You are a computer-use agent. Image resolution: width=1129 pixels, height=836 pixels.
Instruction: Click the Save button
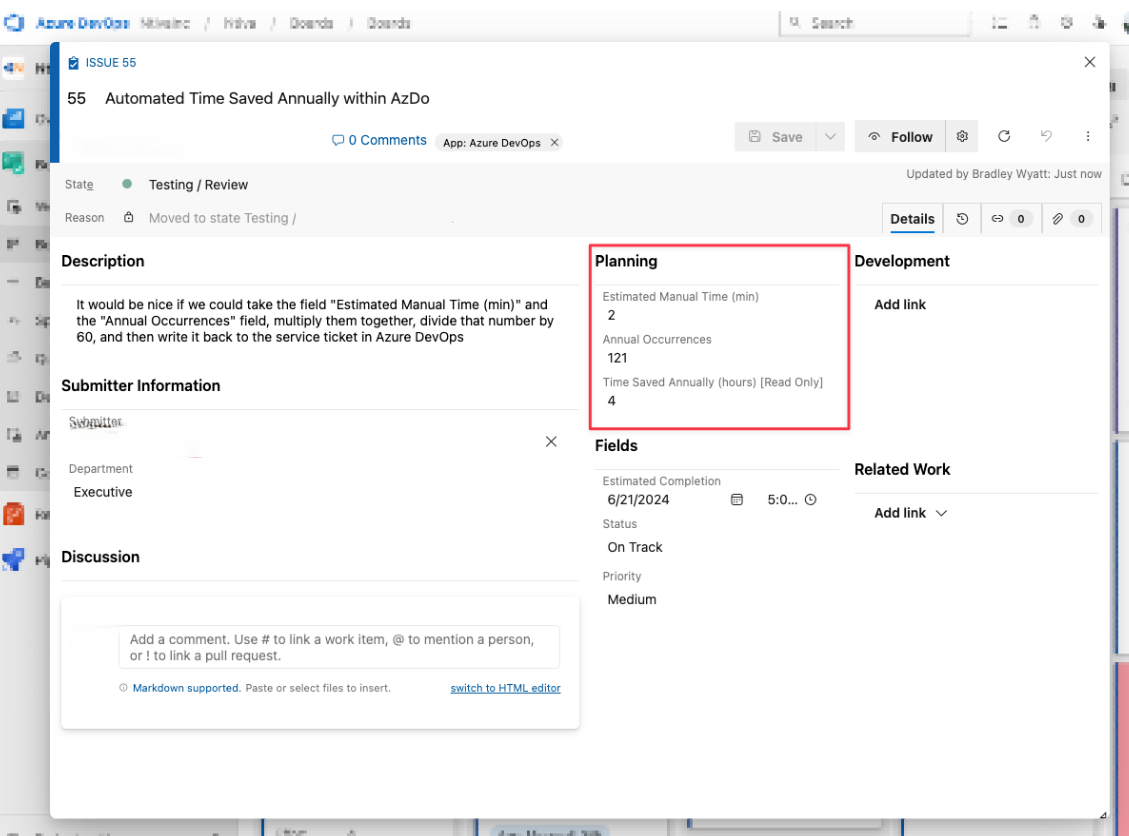click(775, 137)
